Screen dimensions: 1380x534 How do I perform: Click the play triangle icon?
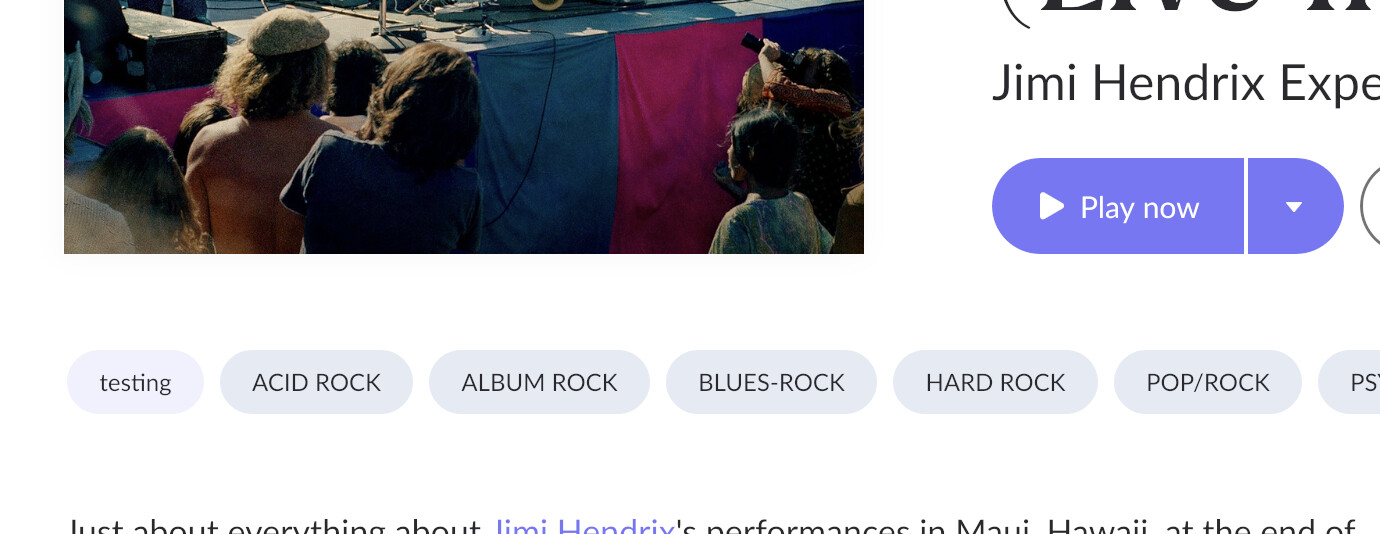1051,206
